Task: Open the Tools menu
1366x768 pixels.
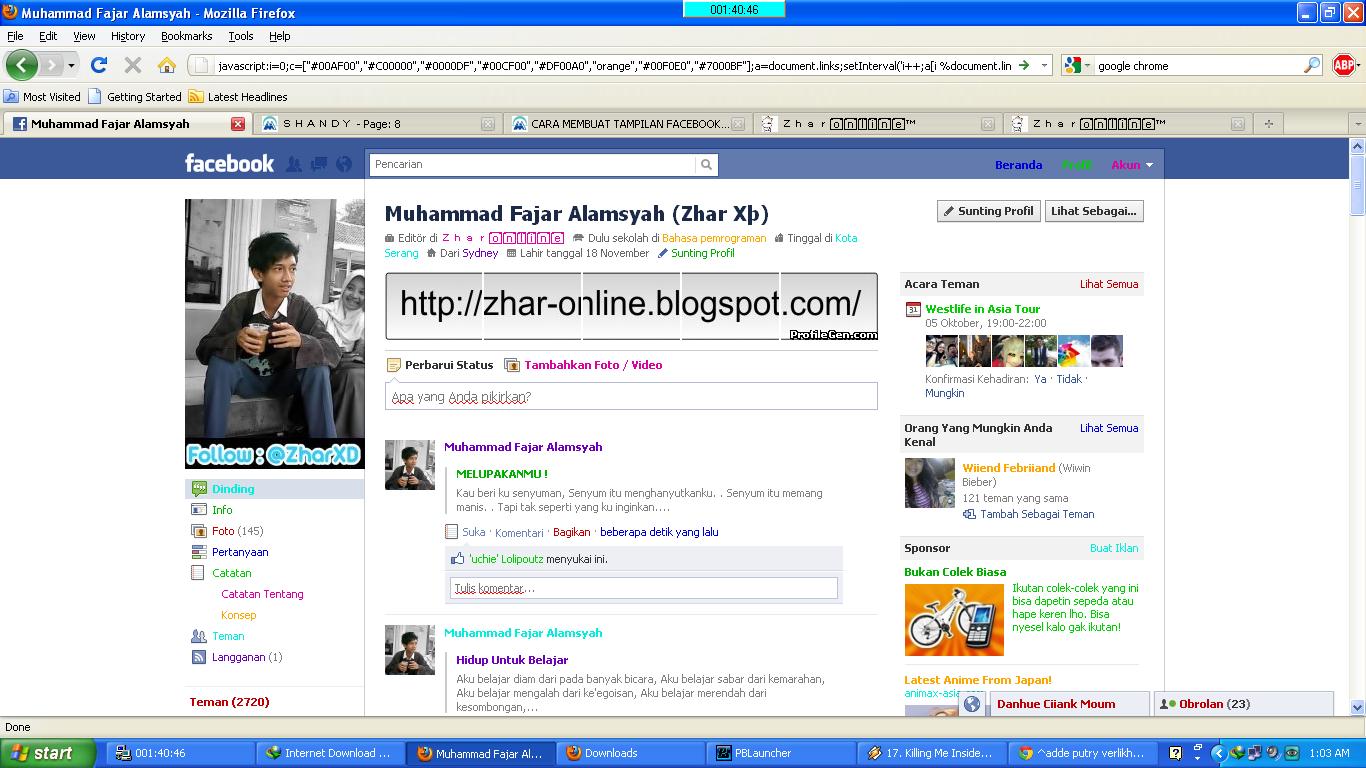Action: 241,36
